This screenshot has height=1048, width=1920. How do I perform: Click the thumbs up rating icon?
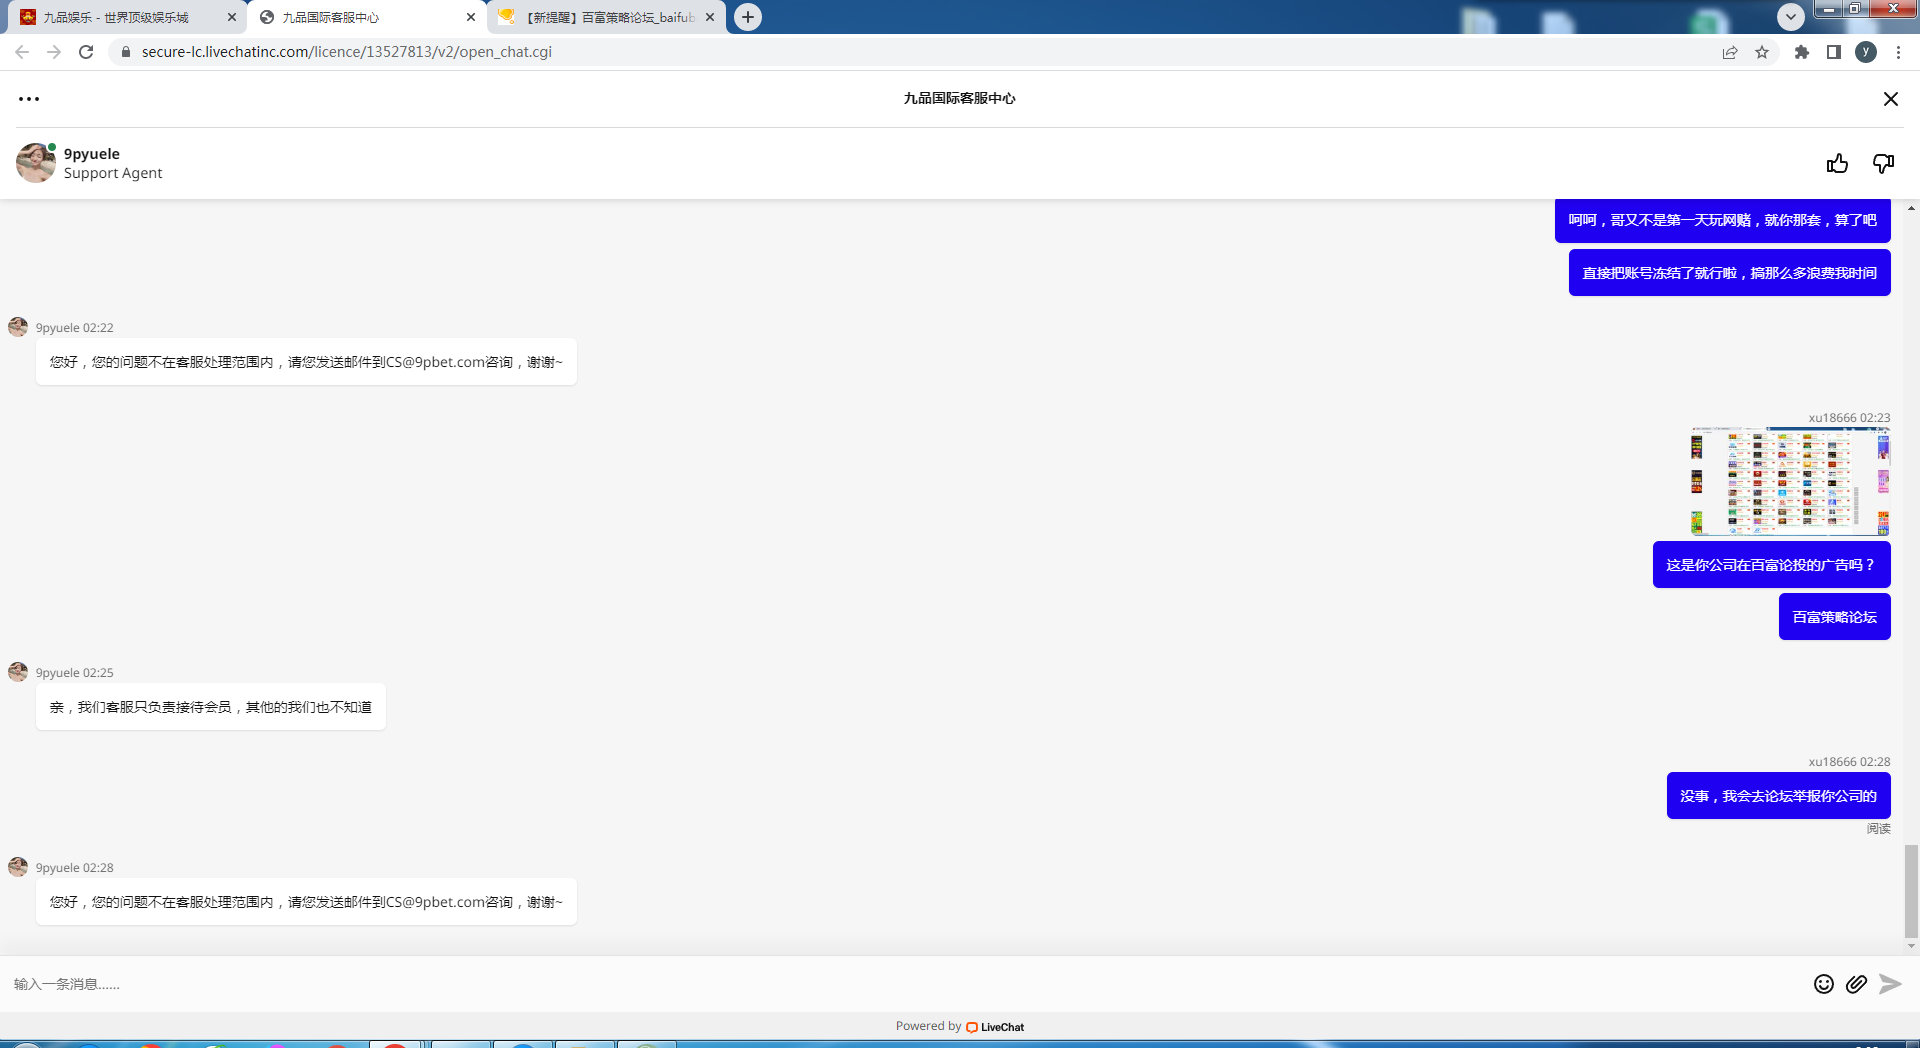(x=1837, y=164)
